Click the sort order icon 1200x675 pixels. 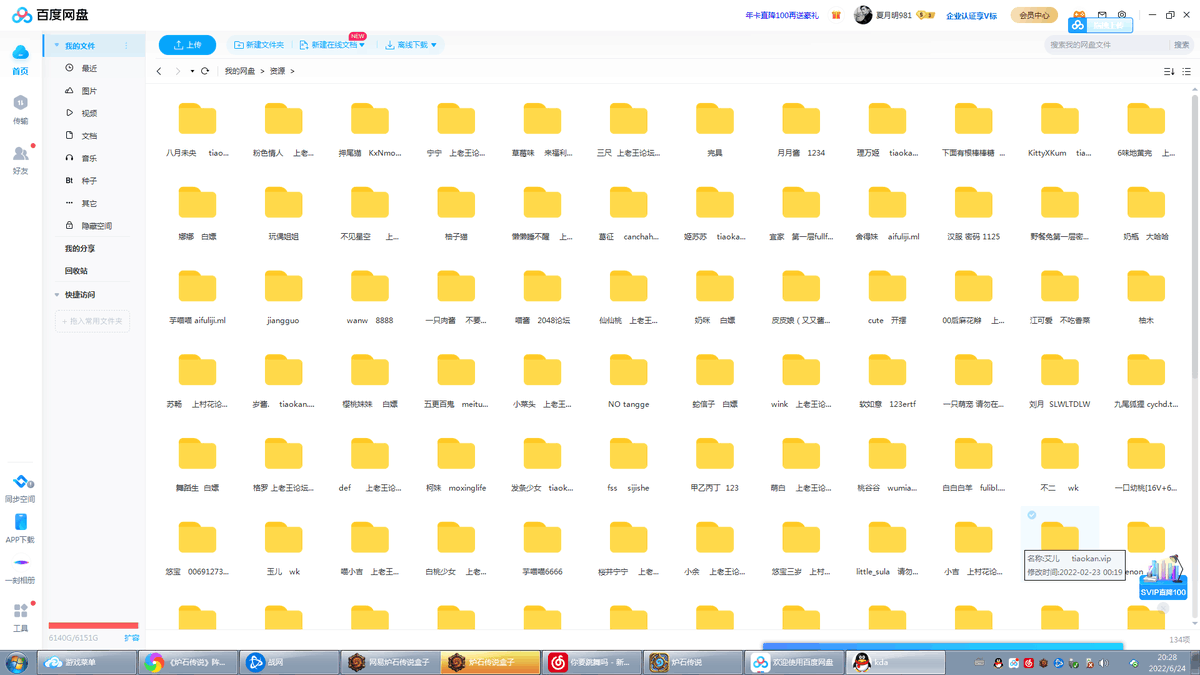(x=1169, y=72)
